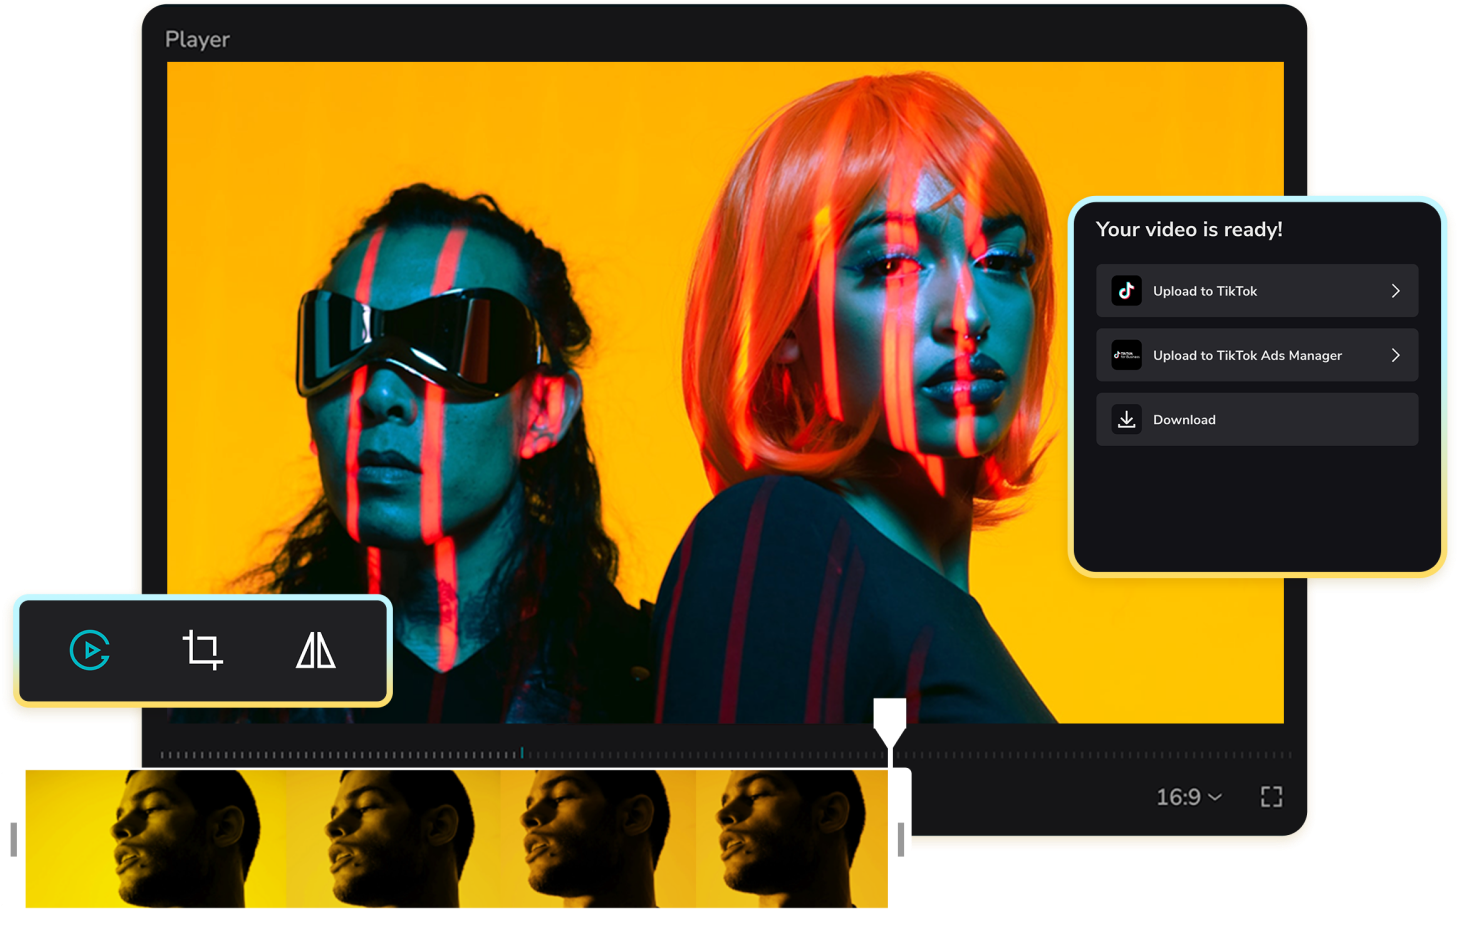1458x932 pixels.
Task: Select the third clip thumbnail in the filmstrip
Action: tap(598, 839)
